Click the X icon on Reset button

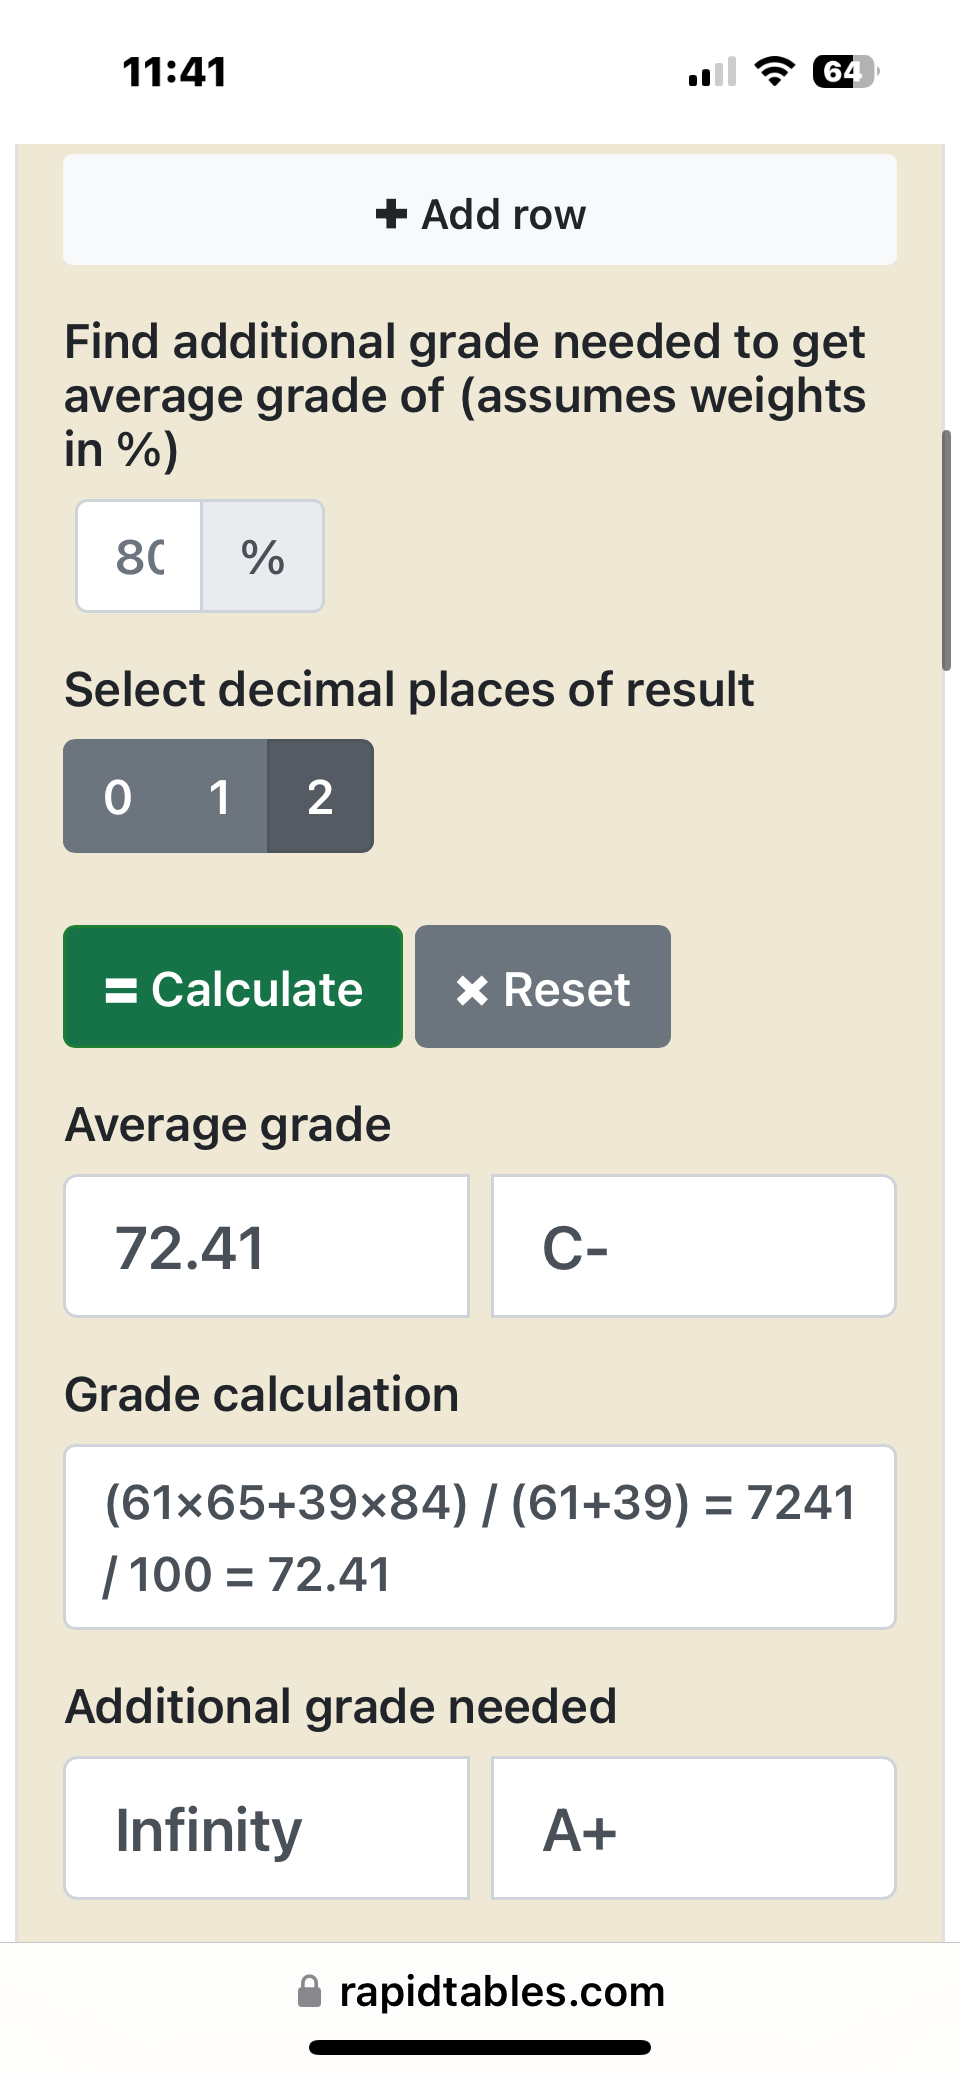[472, 990]
